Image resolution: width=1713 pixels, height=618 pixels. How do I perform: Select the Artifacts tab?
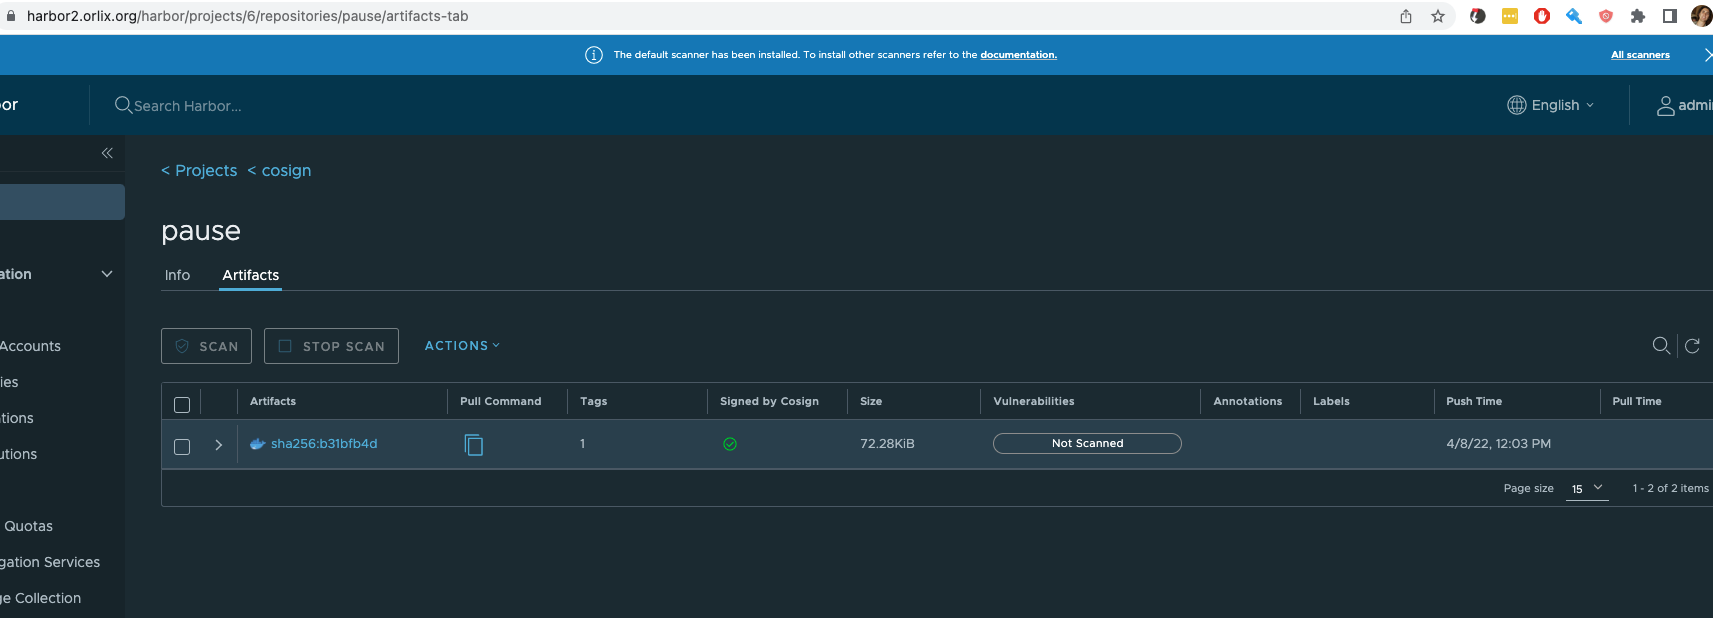[x=250, y=275]
